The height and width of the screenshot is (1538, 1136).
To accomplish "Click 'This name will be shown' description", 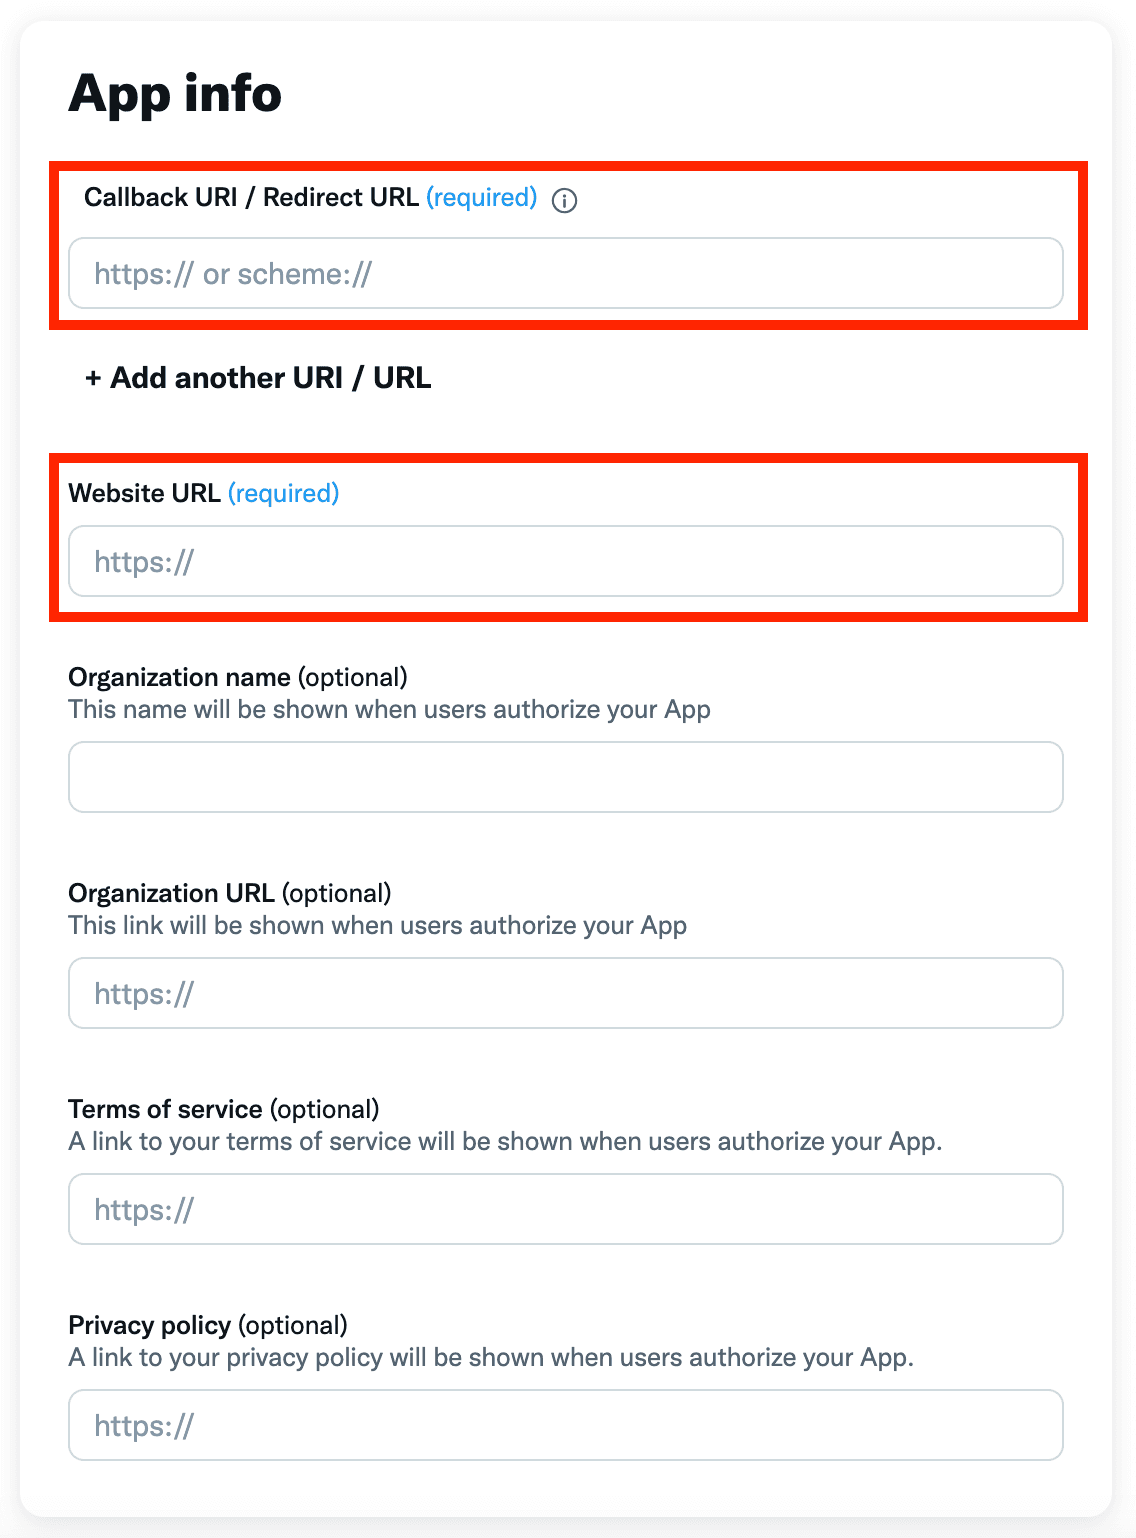I will point(389,709).
